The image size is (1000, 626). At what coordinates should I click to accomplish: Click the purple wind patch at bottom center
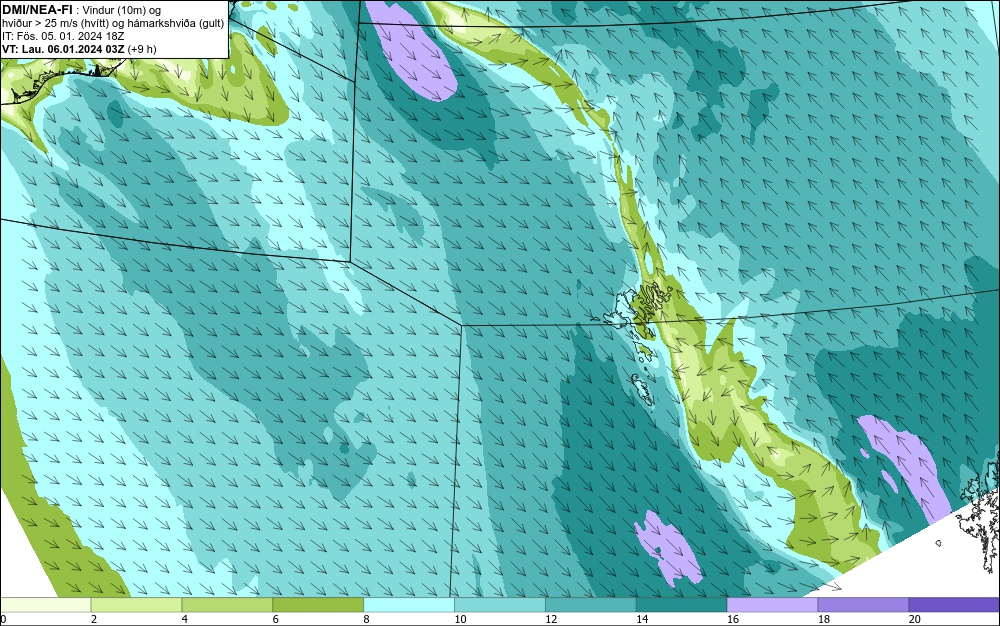tap(668, 548)
